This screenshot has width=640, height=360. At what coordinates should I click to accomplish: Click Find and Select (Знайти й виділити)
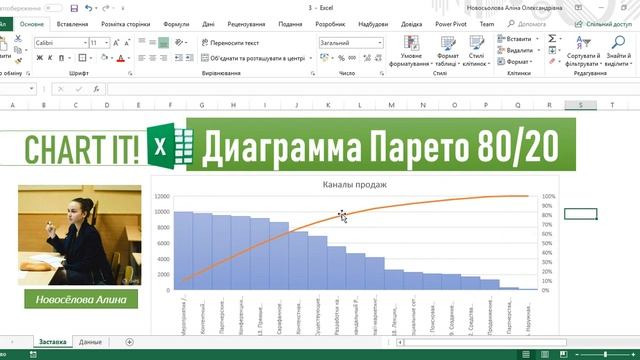pos(619,51)
